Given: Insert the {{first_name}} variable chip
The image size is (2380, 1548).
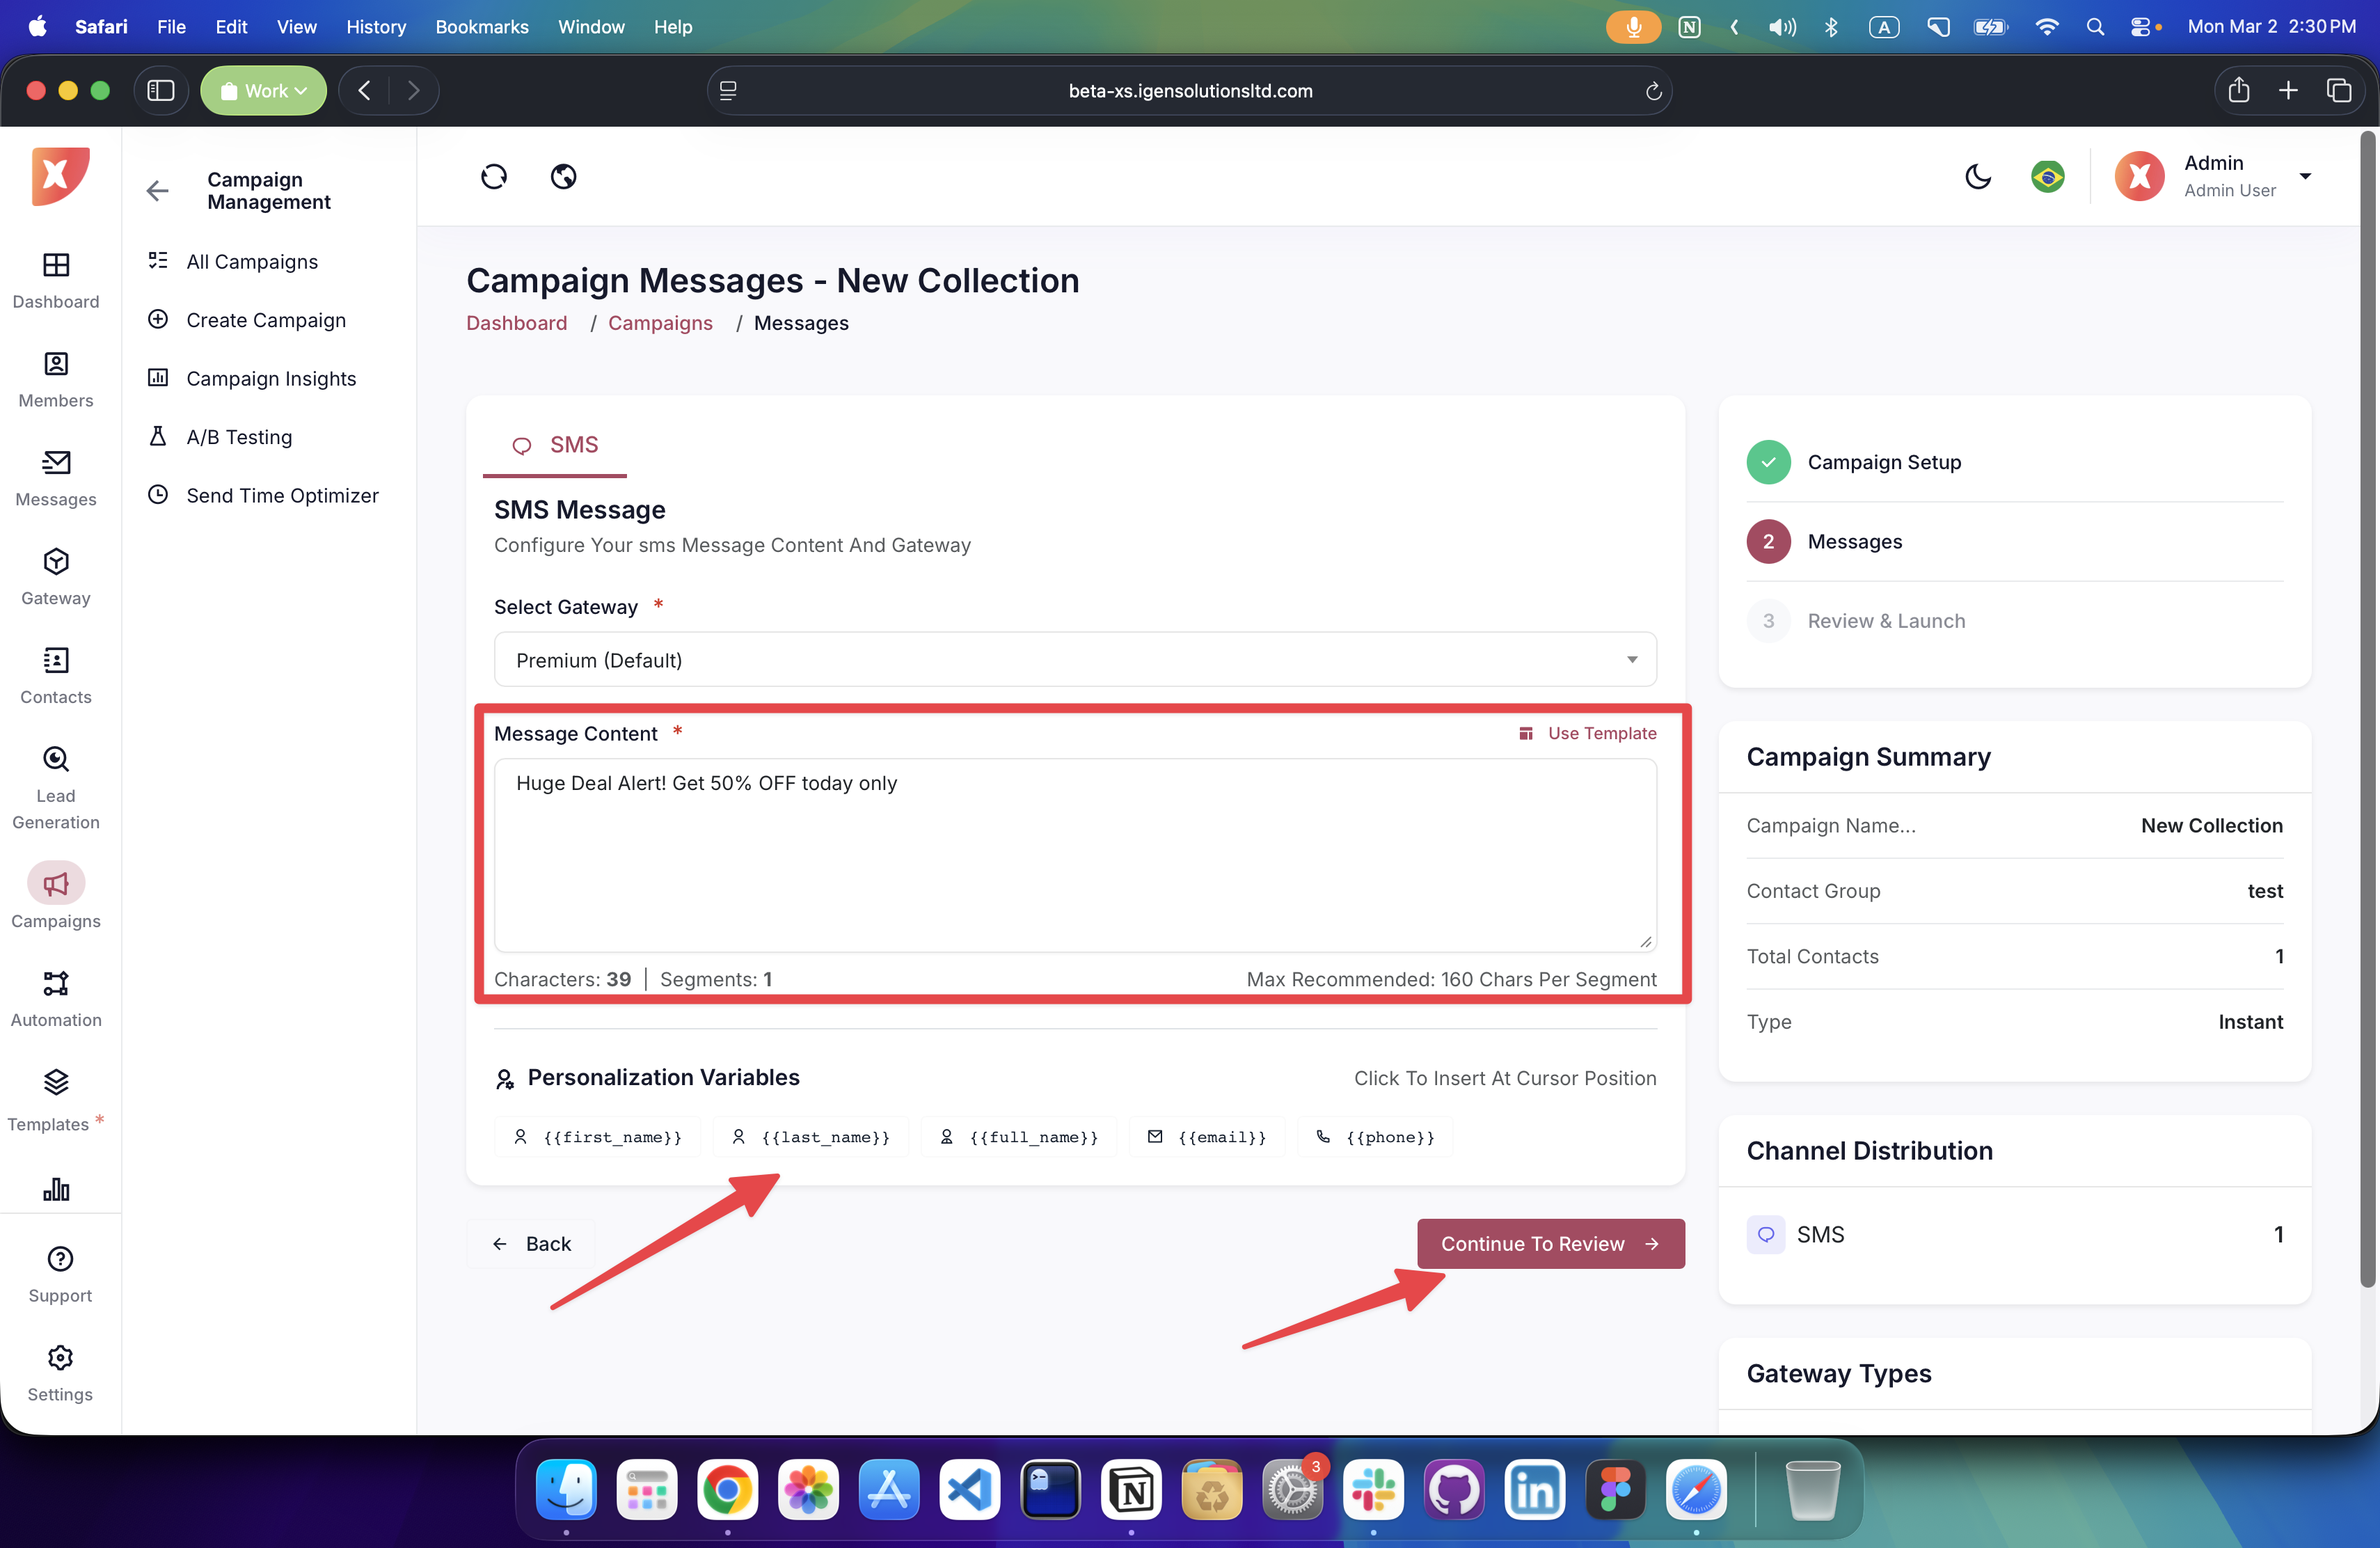Looking at the screenshot, I should (x=598, y=1137).
